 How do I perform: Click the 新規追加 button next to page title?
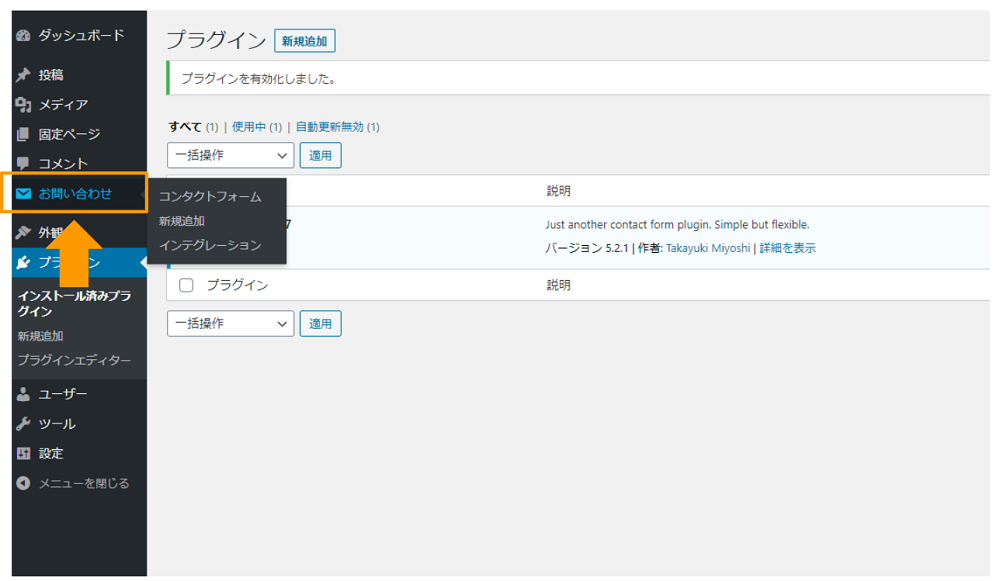pos(304,41)
